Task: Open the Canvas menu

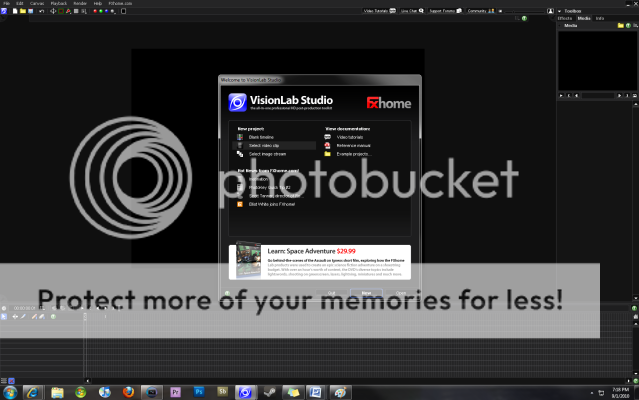Action: [x=37, y=3]
